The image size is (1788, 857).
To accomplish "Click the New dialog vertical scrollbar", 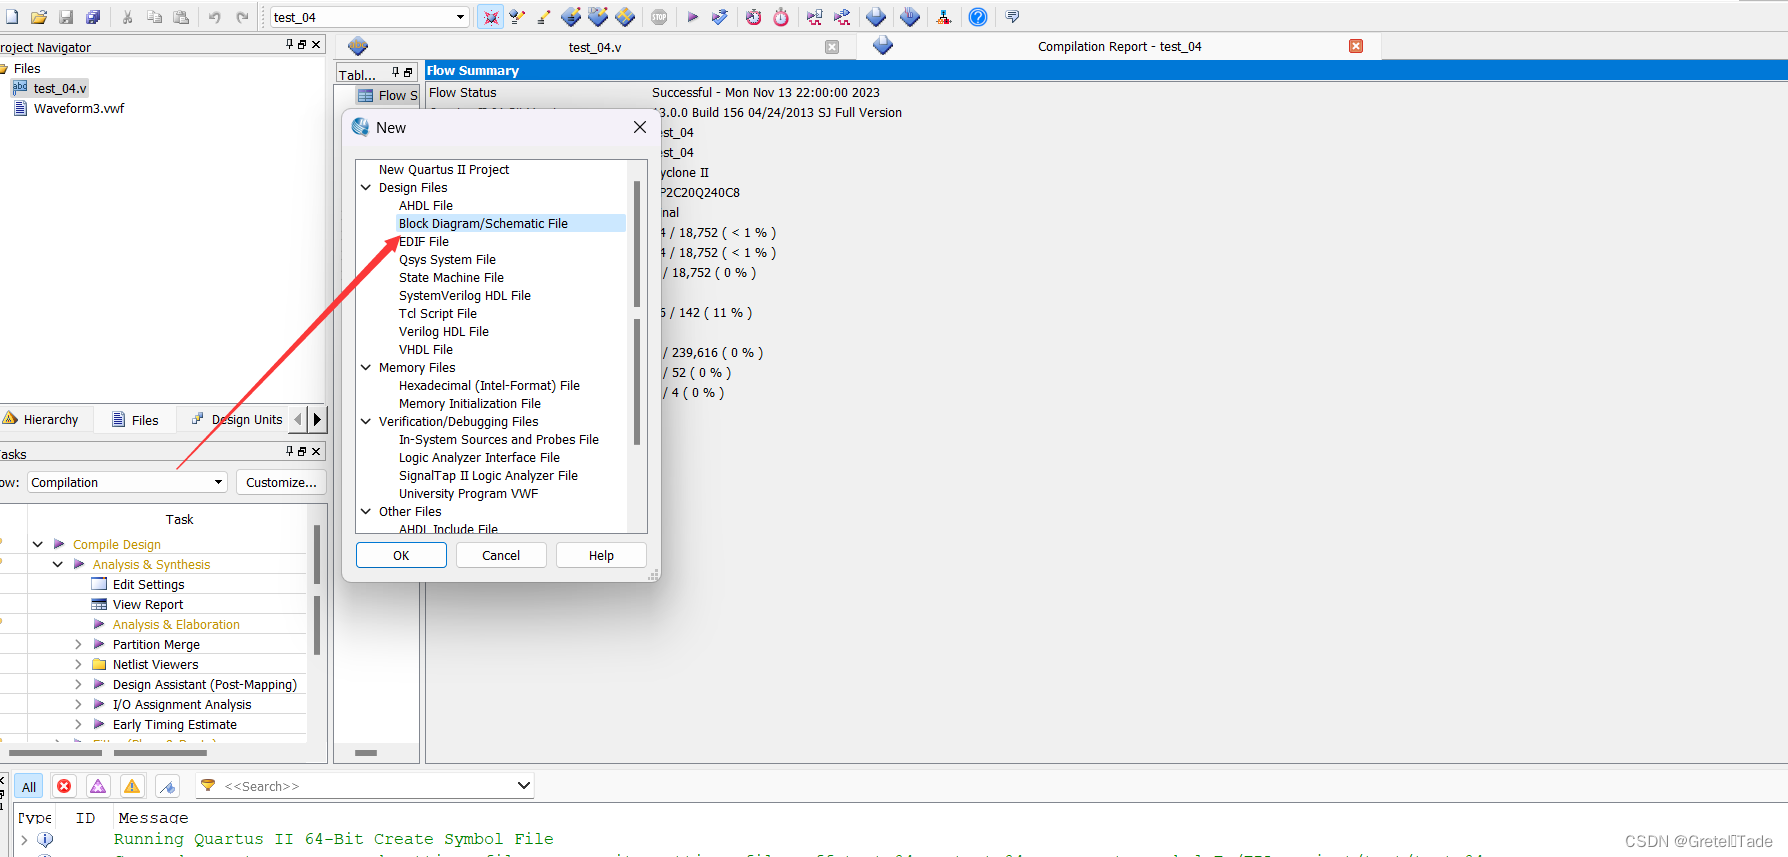I will (x=637, y=312).
